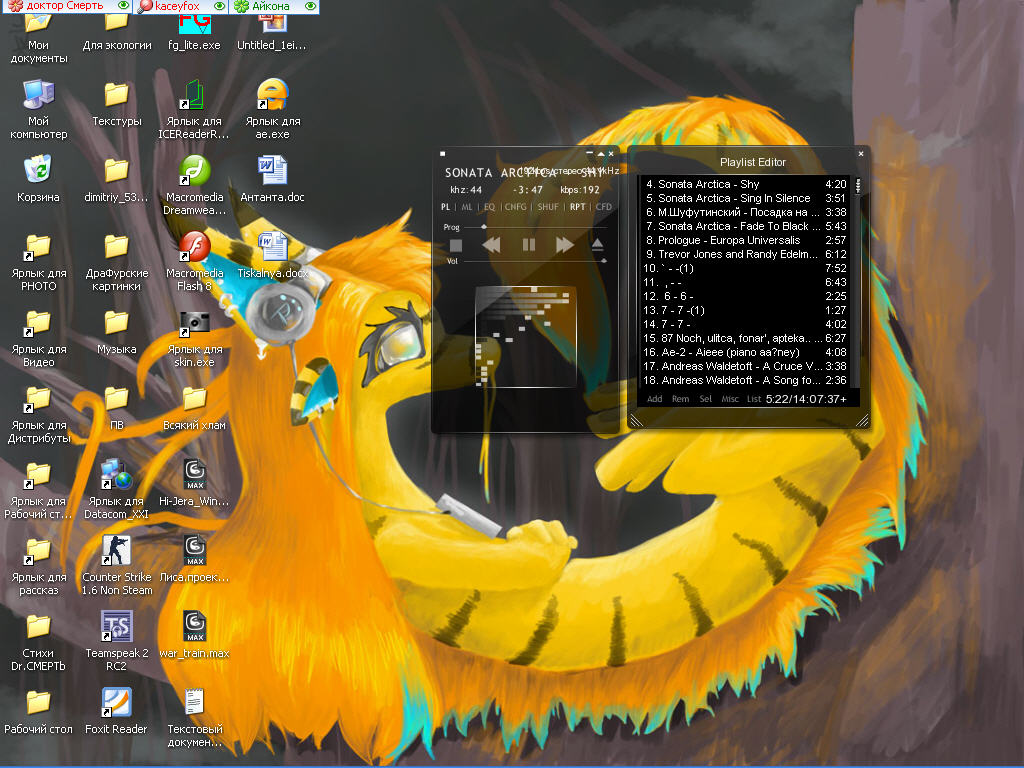Open Tiskalnya.docx document icon
Screen dimensions: 1024x768
[272, 248]
